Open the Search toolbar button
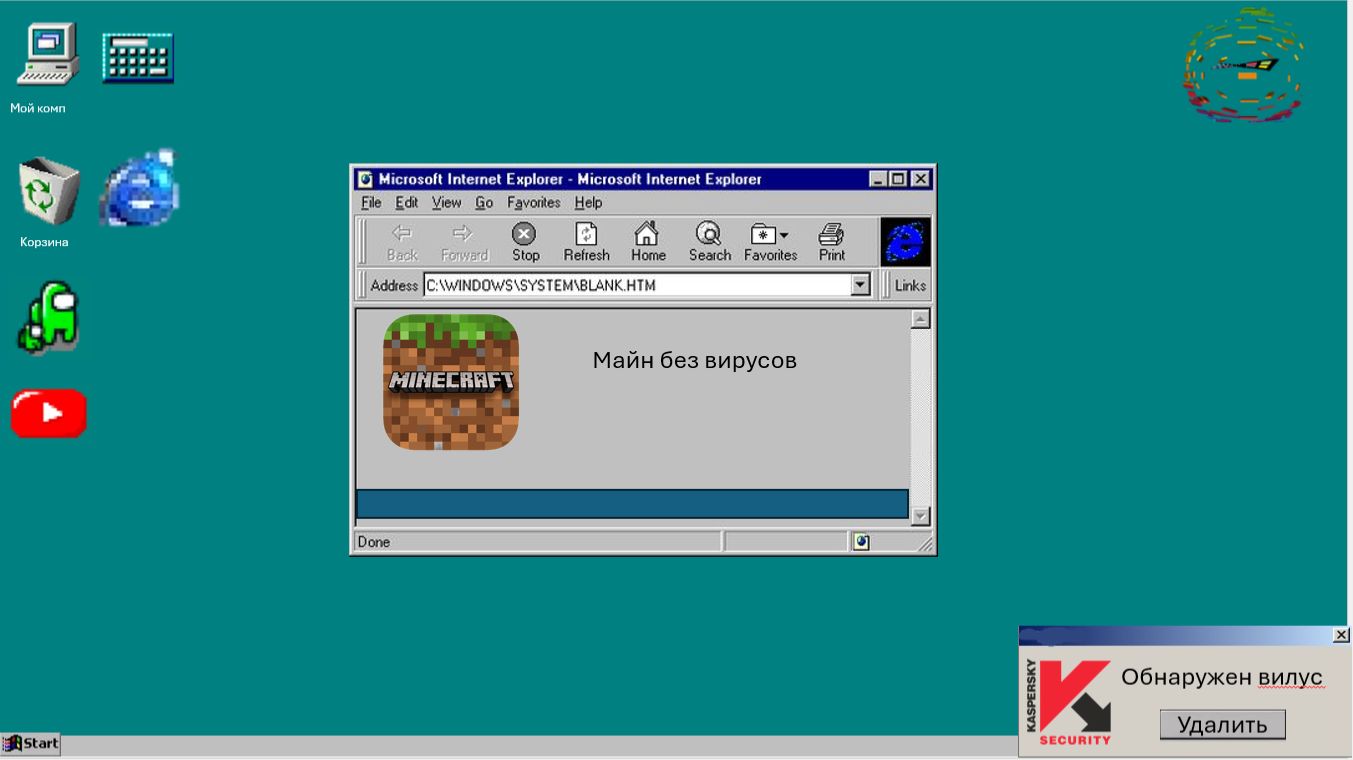The image size is (1353, 760). pos(709,243)
